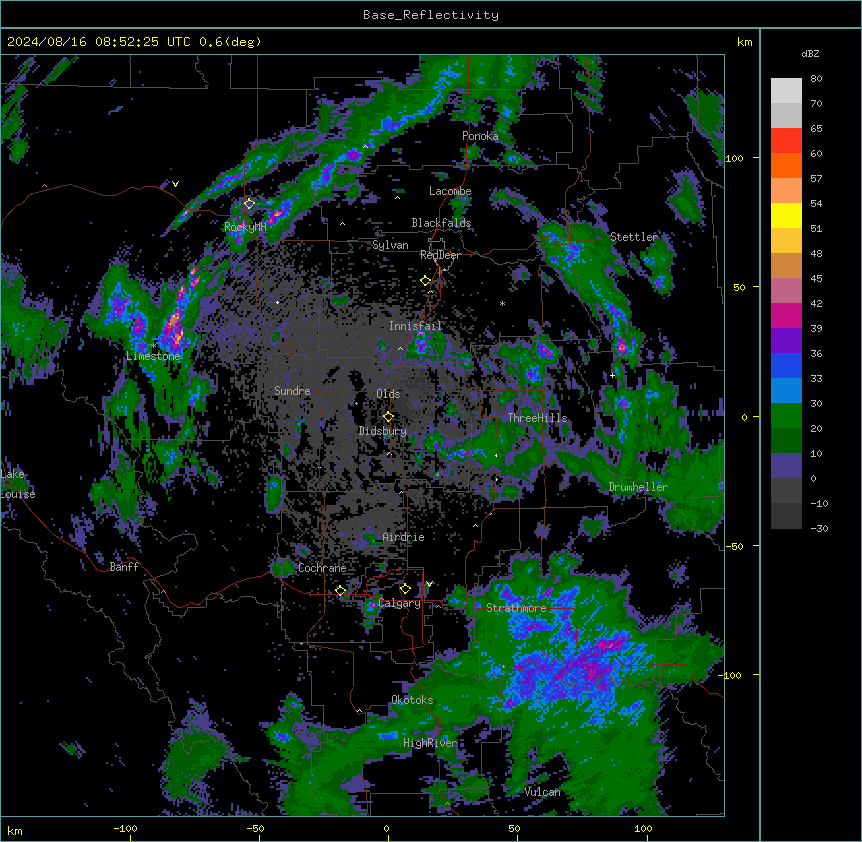Click the Drumheller city label
Screen dimensions: 862x842
click(x=638, y=487)
